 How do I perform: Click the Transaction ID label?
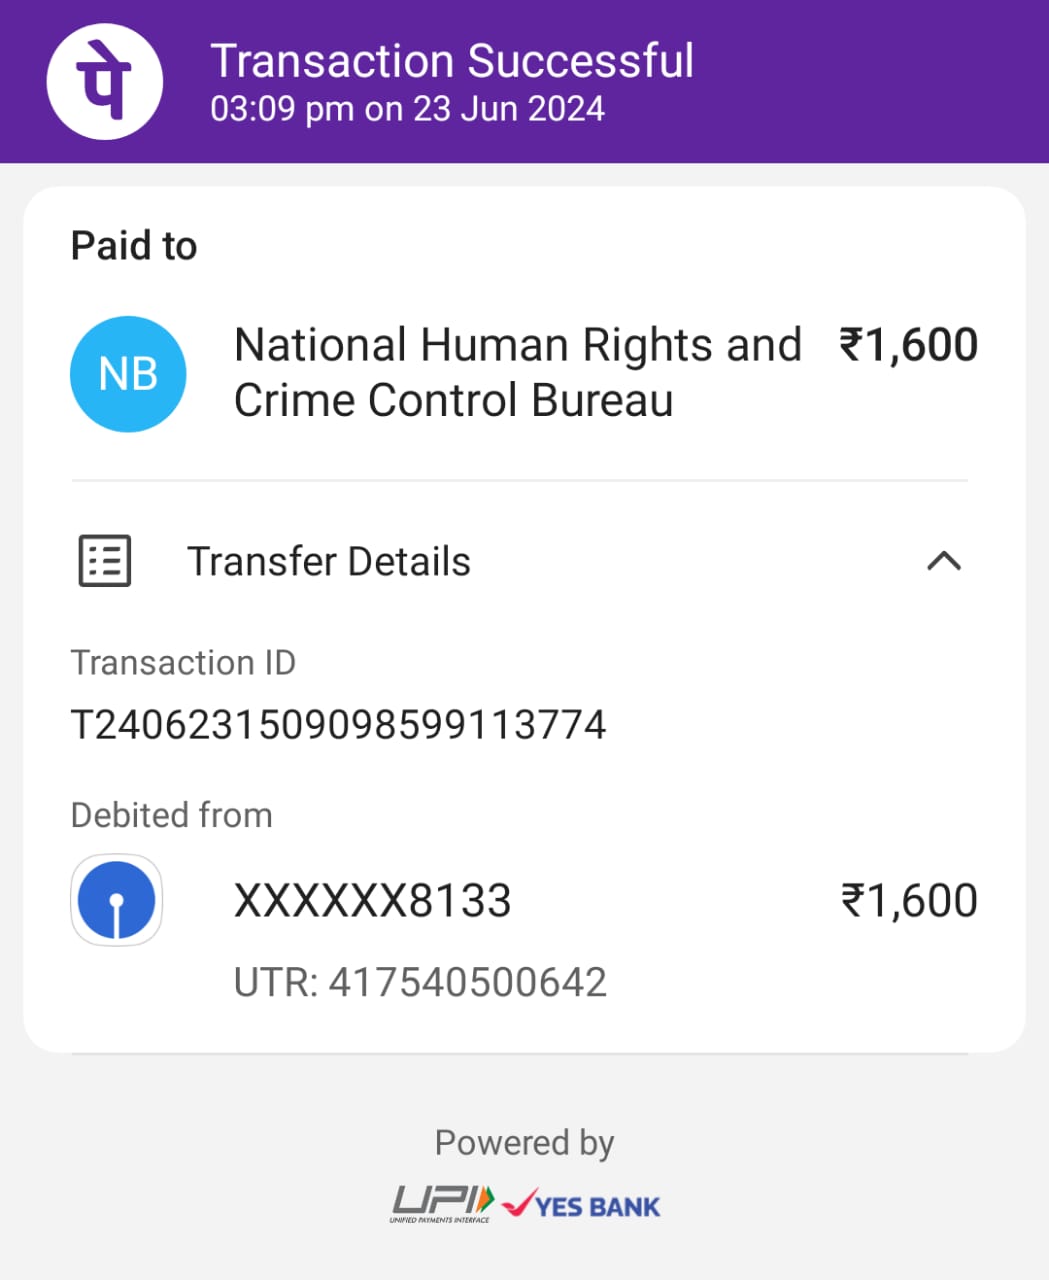coord(183,663)
